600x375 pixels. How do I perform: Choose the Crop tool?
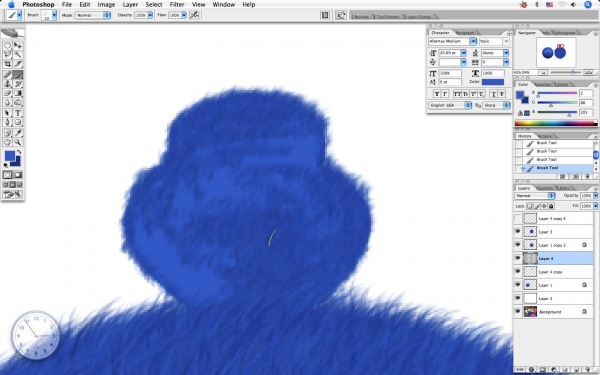(7, 64)
